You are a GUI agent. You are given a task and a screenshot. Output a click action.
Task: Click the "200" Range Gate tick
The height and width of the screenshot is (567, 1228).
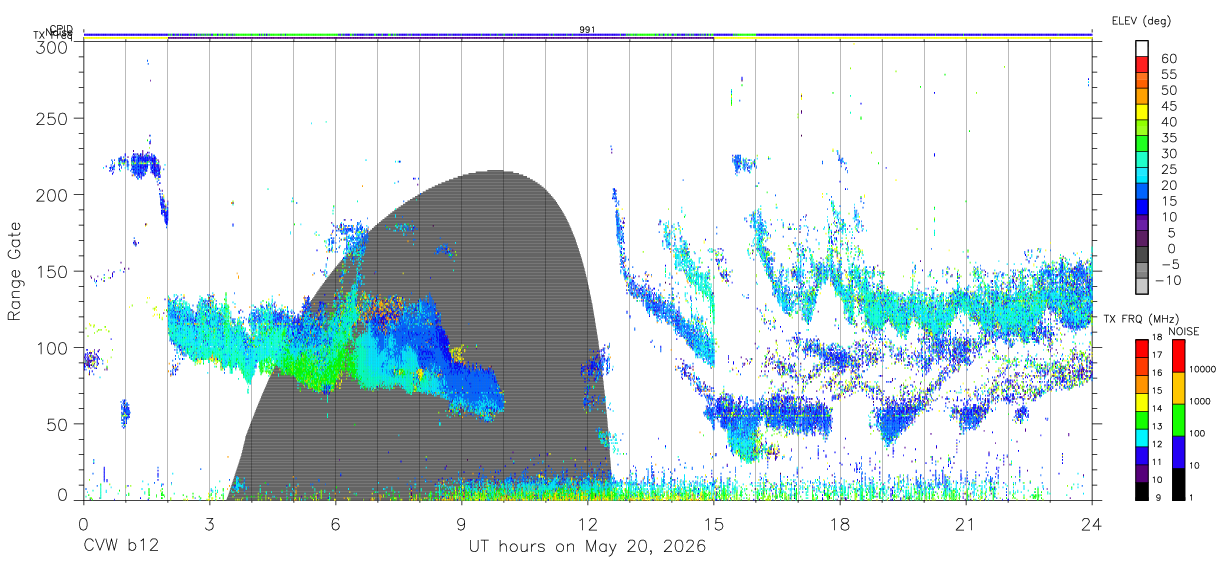point(50,194)
